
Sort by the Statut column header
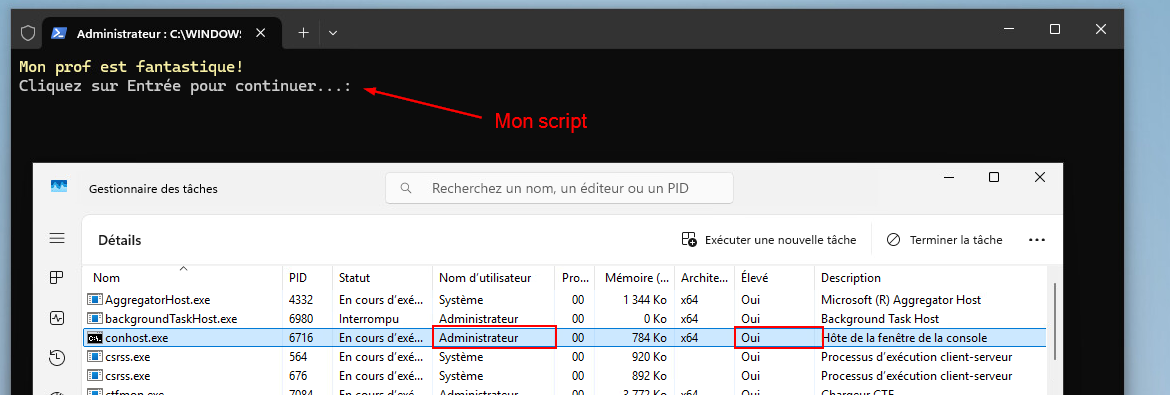pos(381,278)
